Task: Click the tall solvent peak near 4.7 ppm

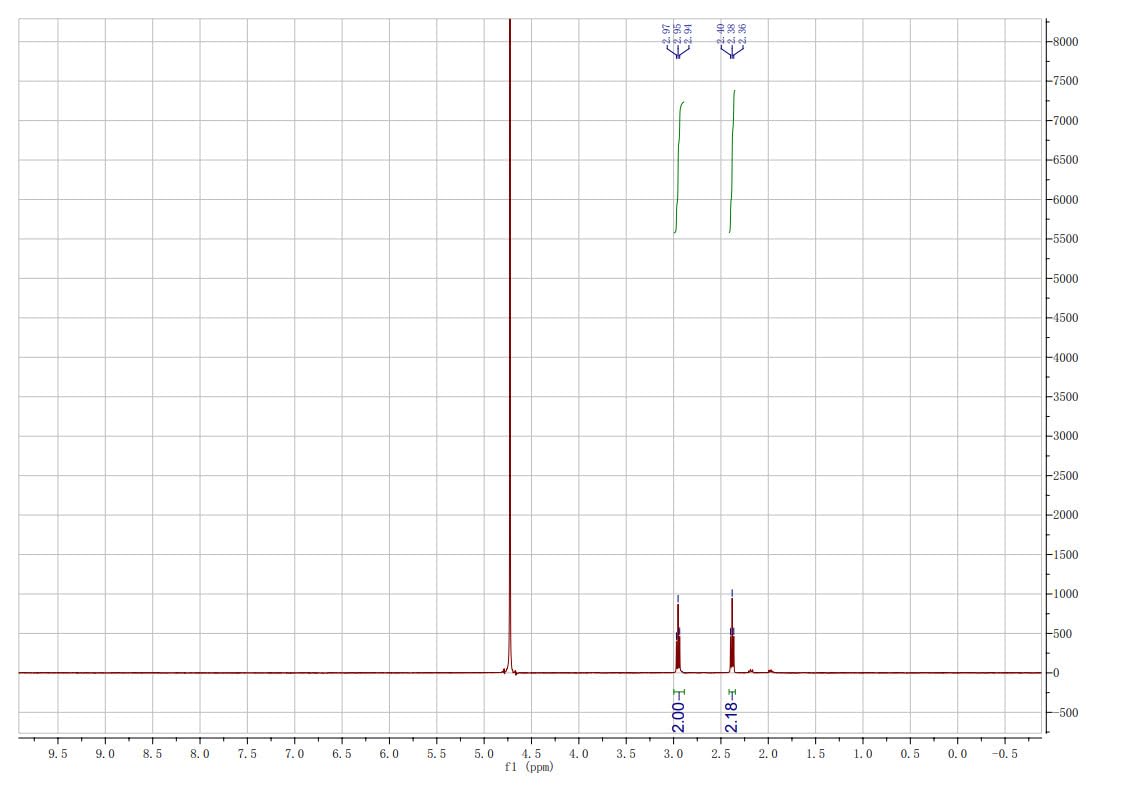Action: click(510, 344)
